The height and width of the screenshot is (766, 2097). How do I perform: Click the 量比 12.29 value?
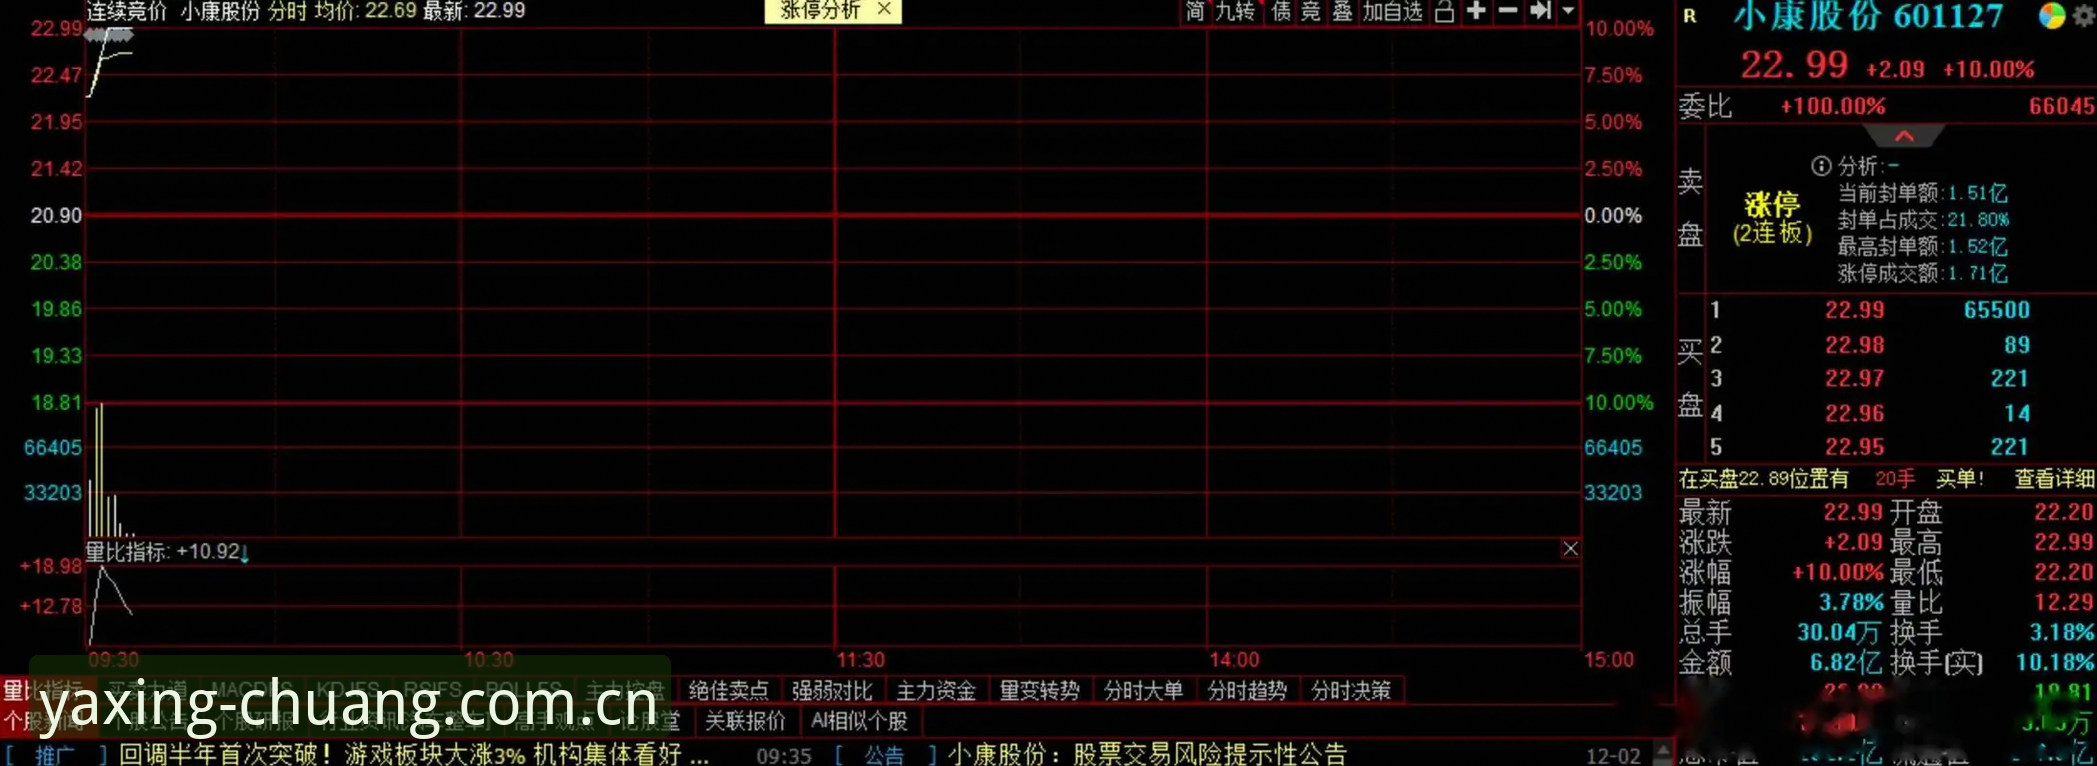click(2064, 602)
